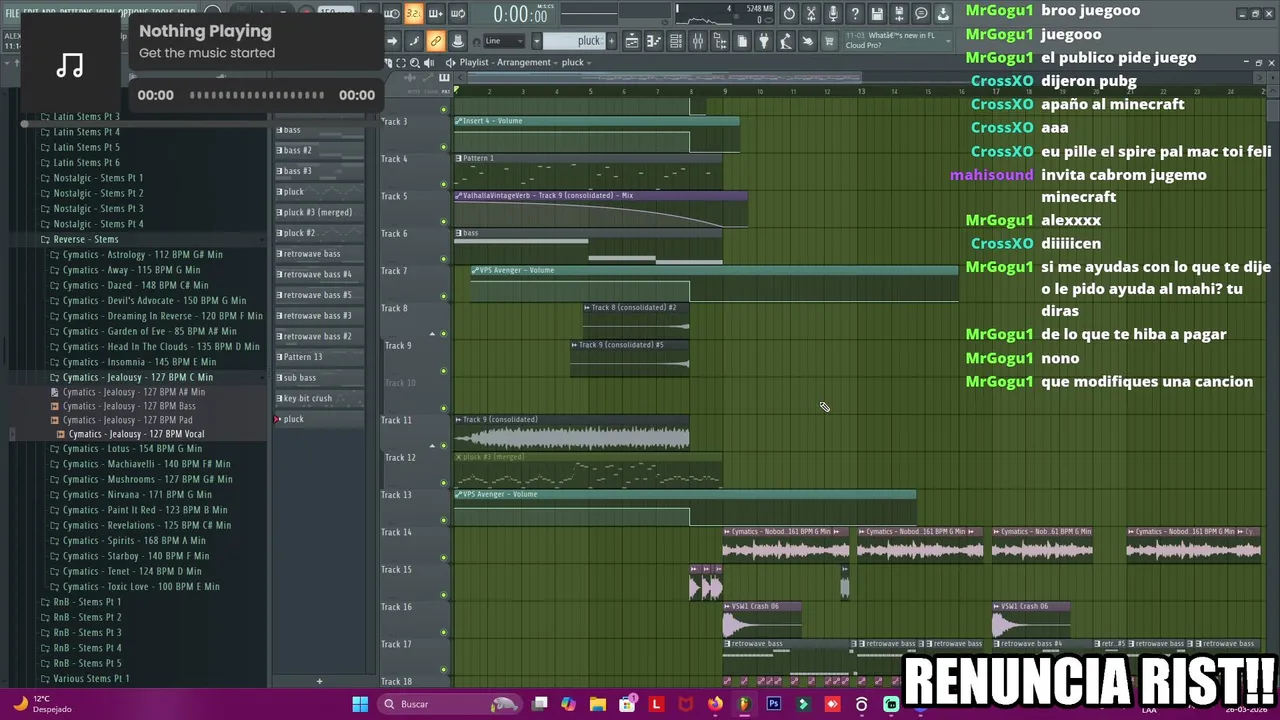Open the help question mark icon
Image resolution: width=1280 pixels, height=720 pixels.
click(855, 14)
